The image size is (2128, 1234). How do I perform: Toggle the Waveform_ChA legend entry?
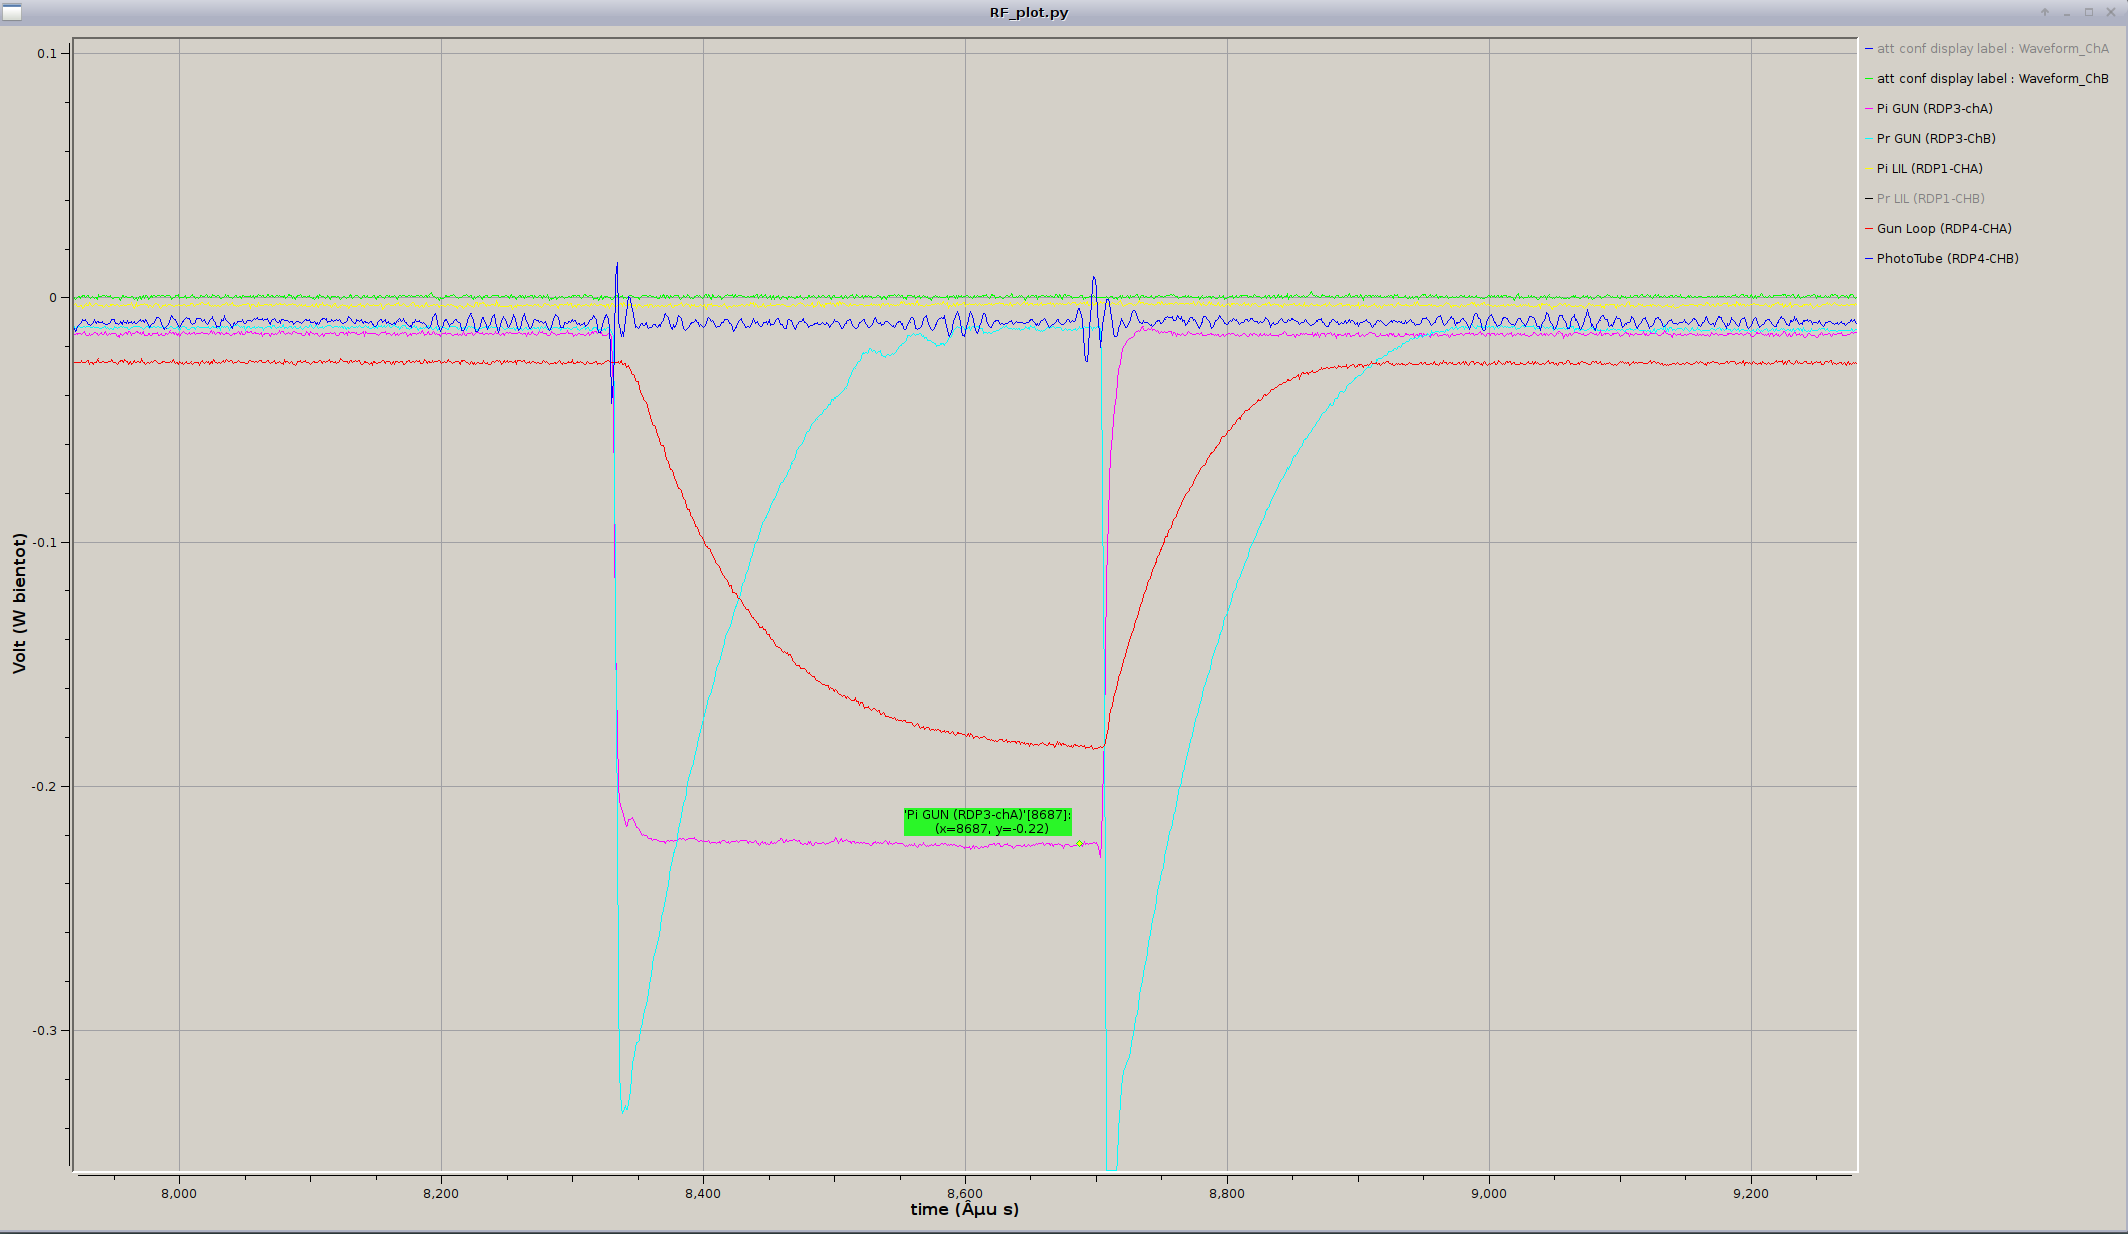click(1991, 49)
